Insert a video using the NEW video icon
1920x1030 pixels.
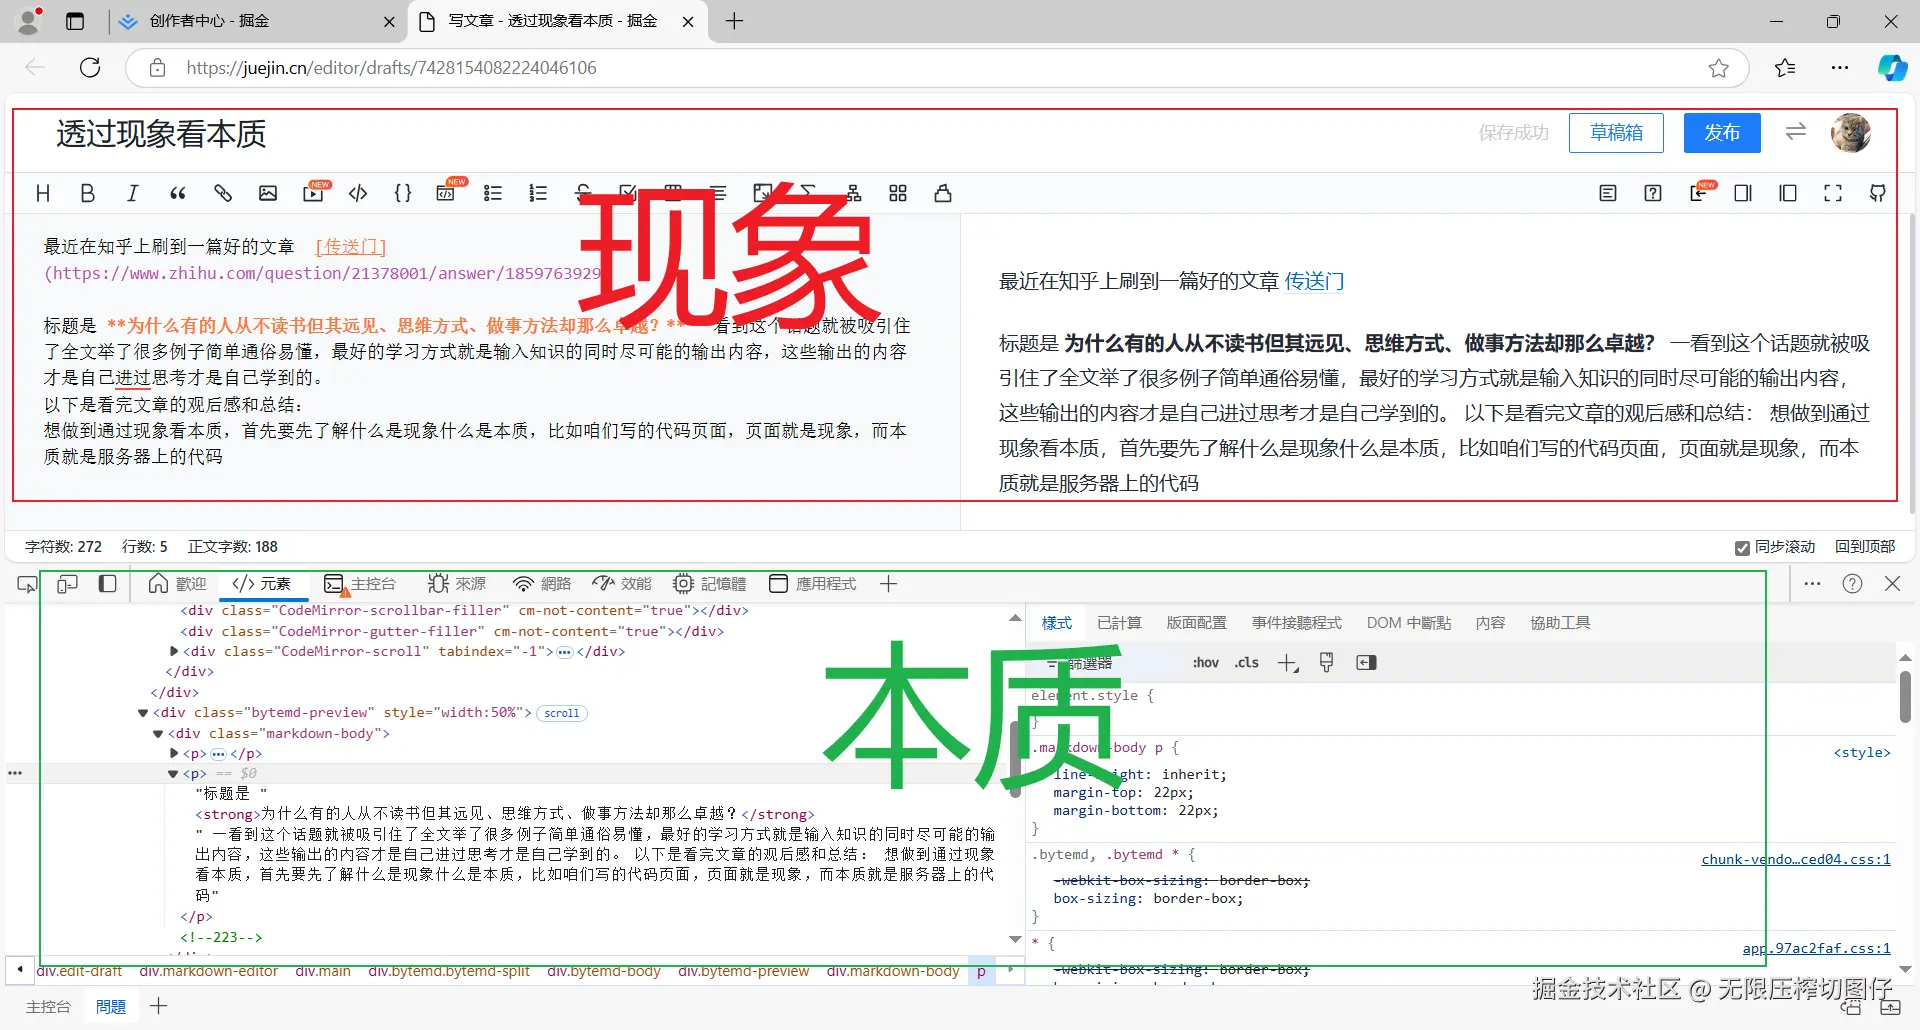[x=314, y=192]
